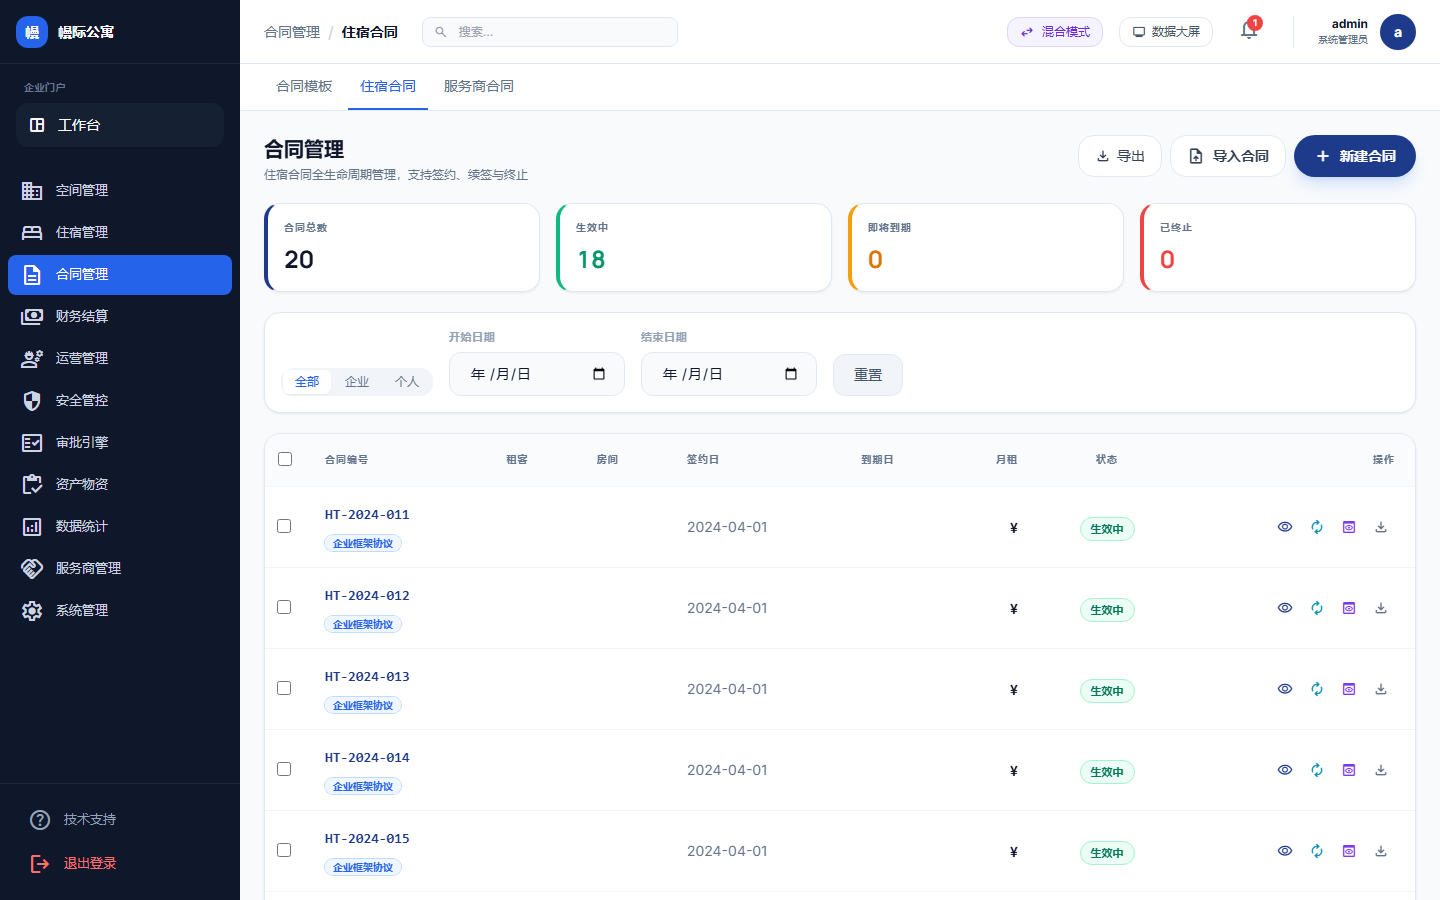Image resolution: width=1440 pixels, height=900 pixels.
Task: Tick the checkbox for contract HT-2024-015
Action: click(284, 850)
